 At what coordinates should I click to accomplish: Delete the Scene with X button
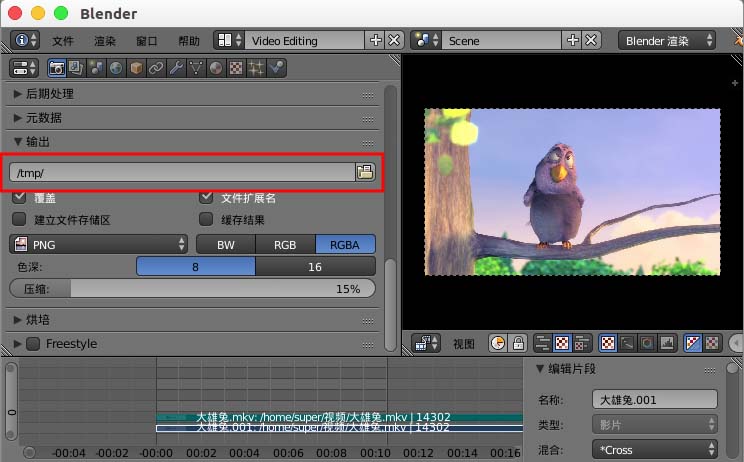coord(591,40)
